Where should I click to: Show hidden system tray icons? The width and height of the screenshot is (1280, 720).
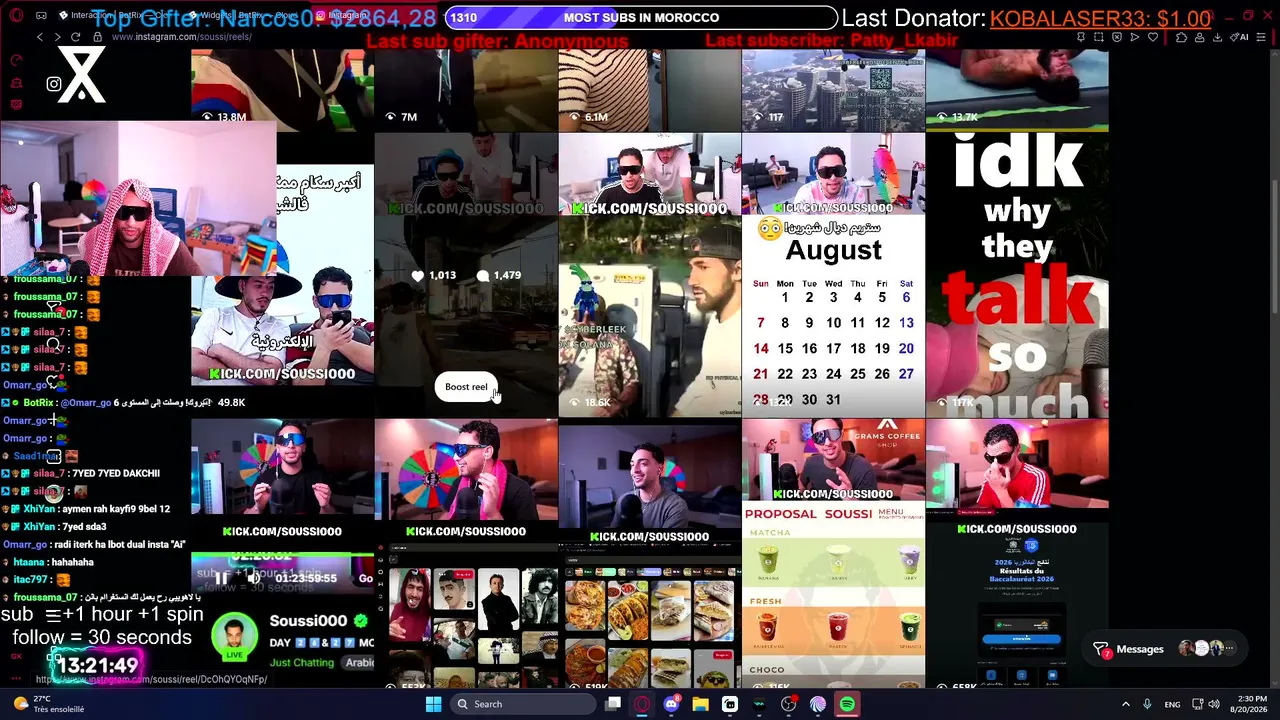1125,704
